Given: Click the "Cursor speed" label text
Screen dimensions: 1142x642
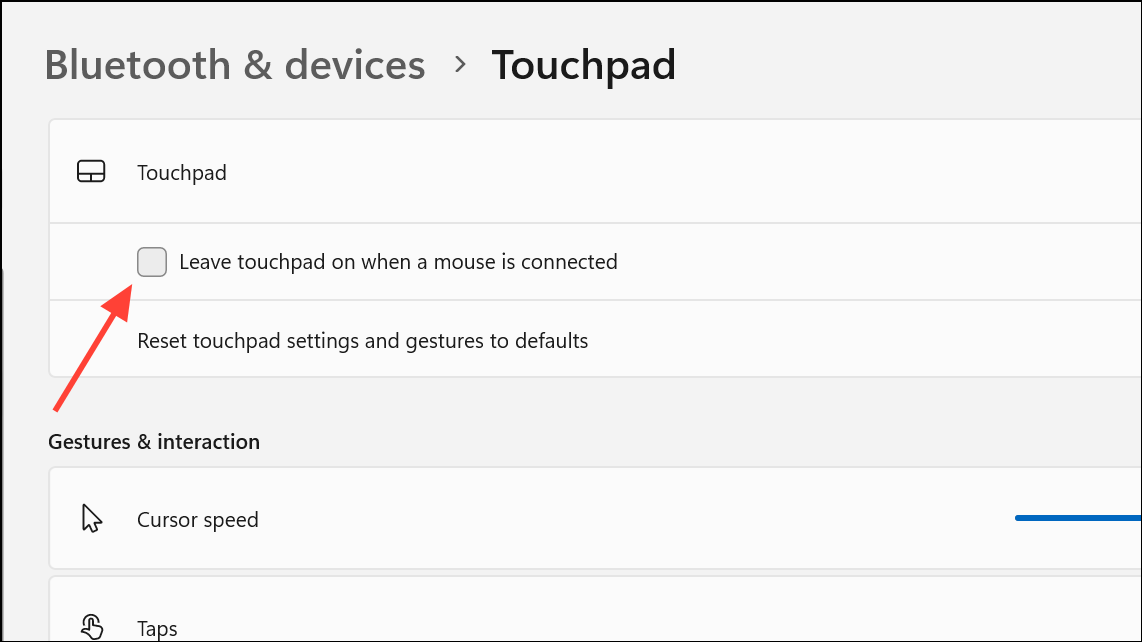Looking at the screenshot, I should (x=197, y=519).
